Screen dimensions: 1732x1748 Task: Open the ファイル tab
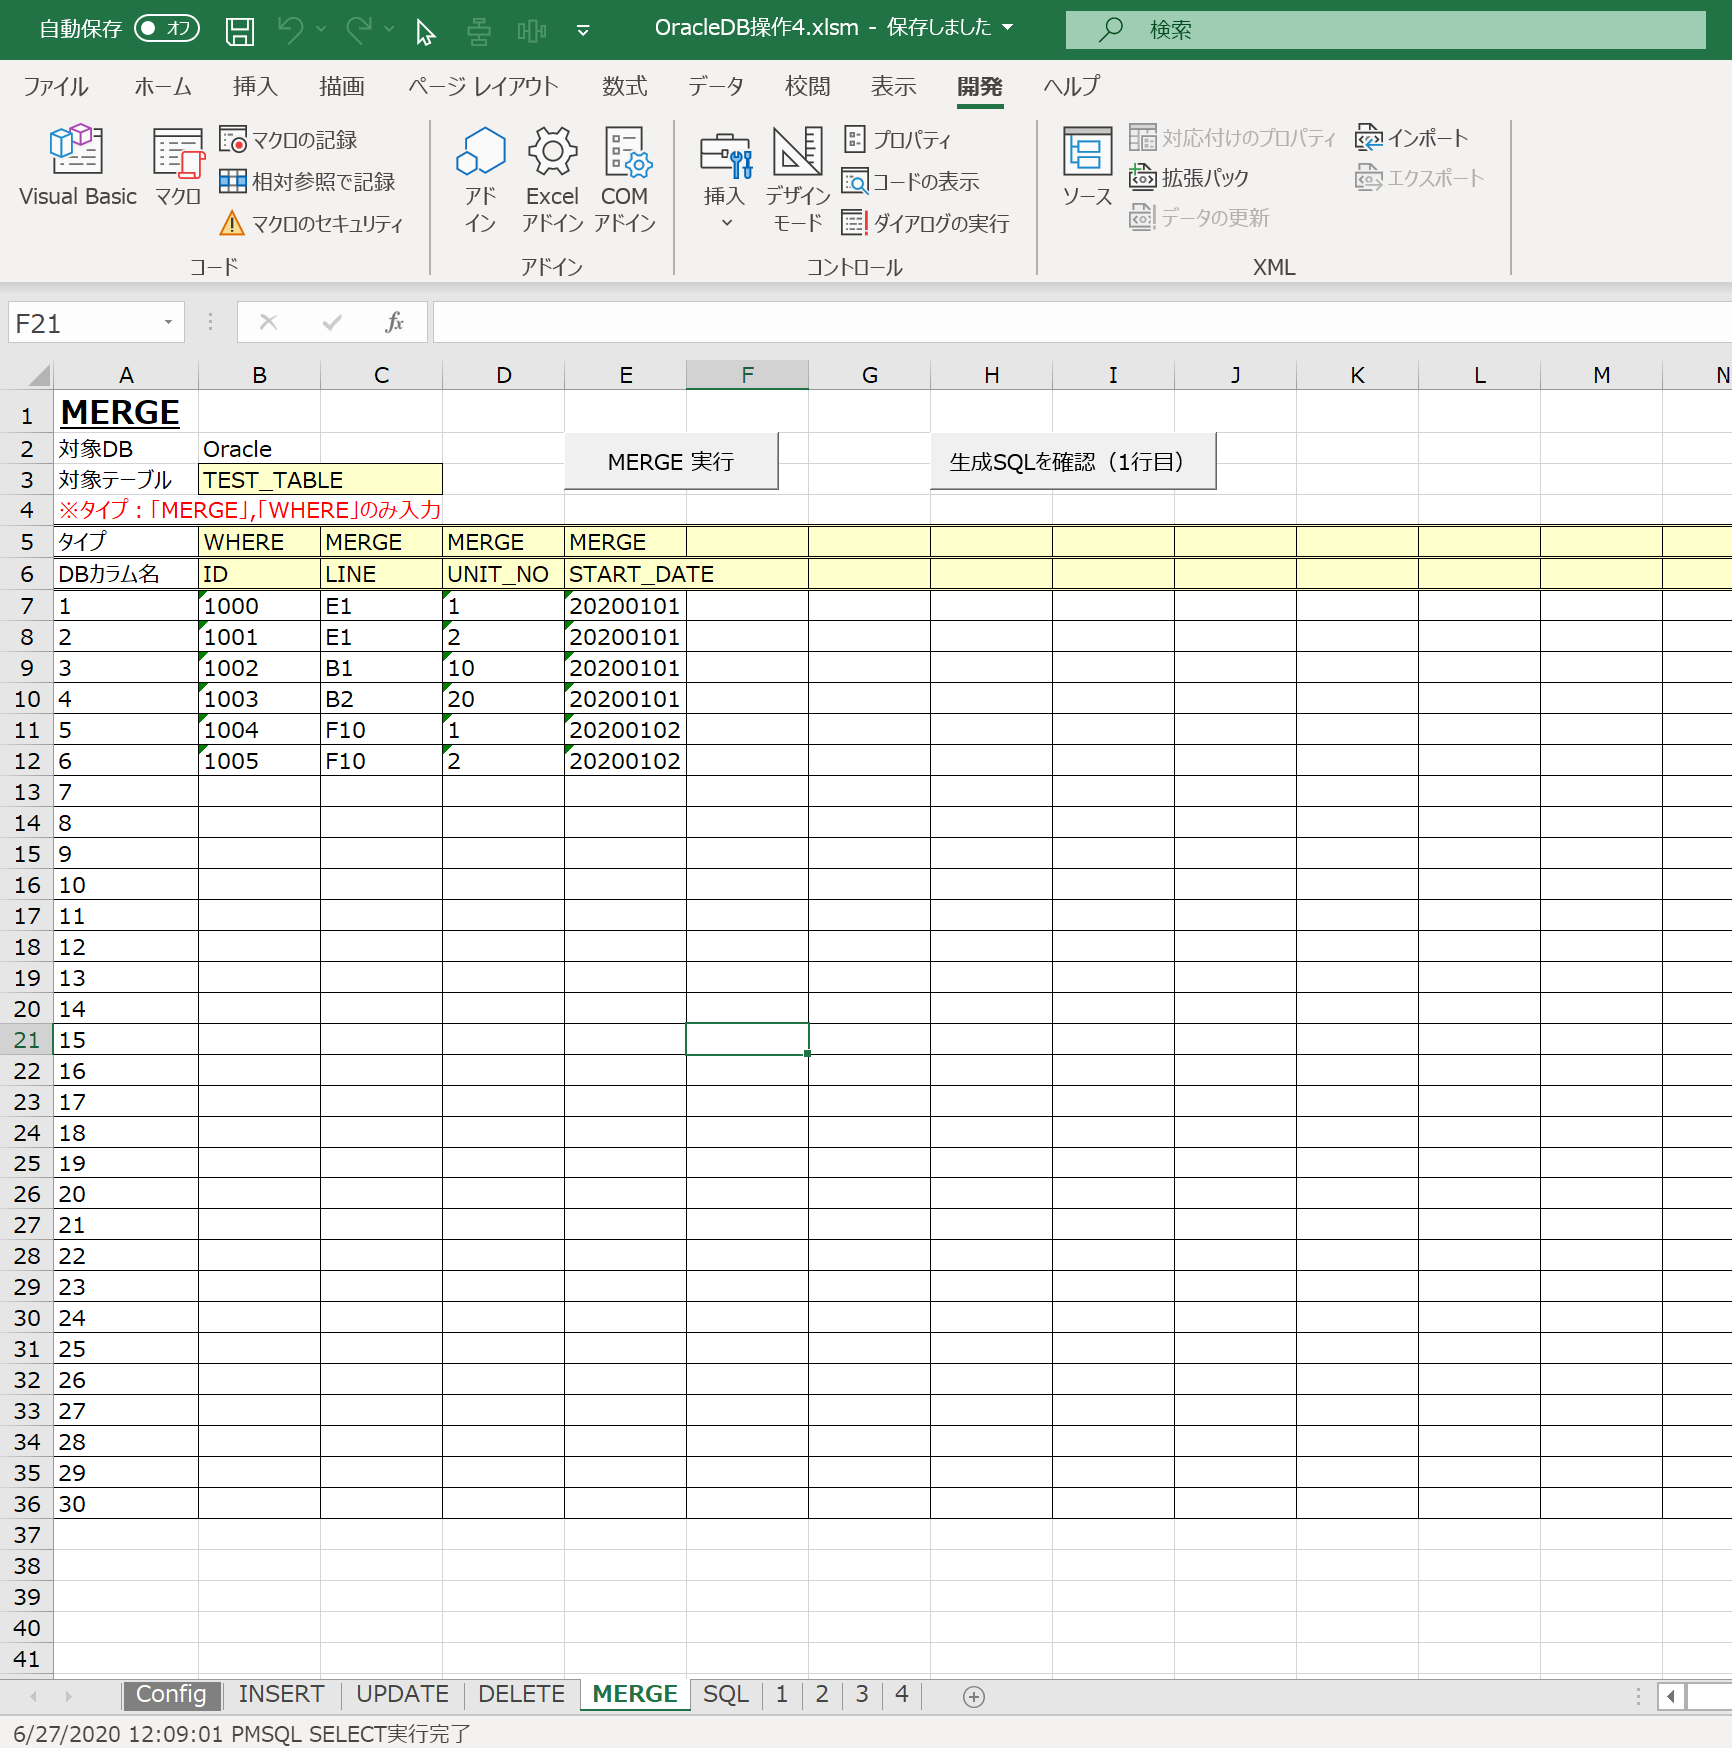tap(56, 86)
